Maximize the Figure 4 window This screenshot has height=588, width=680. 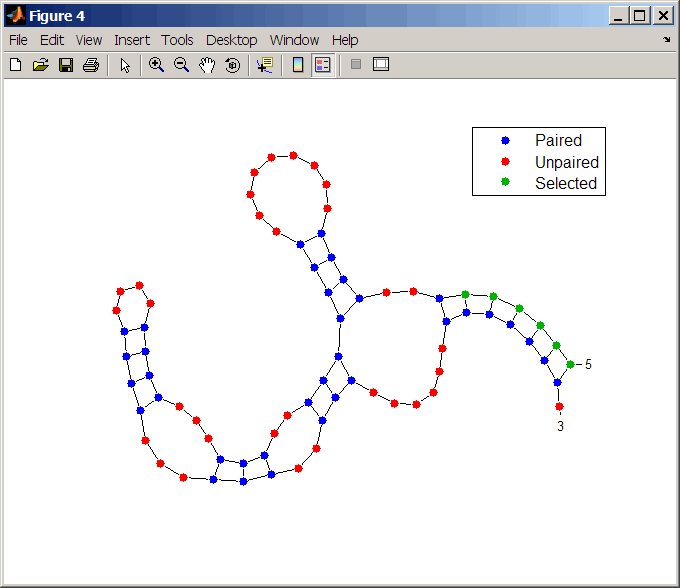pyautogui.click(x=639, y=16)
